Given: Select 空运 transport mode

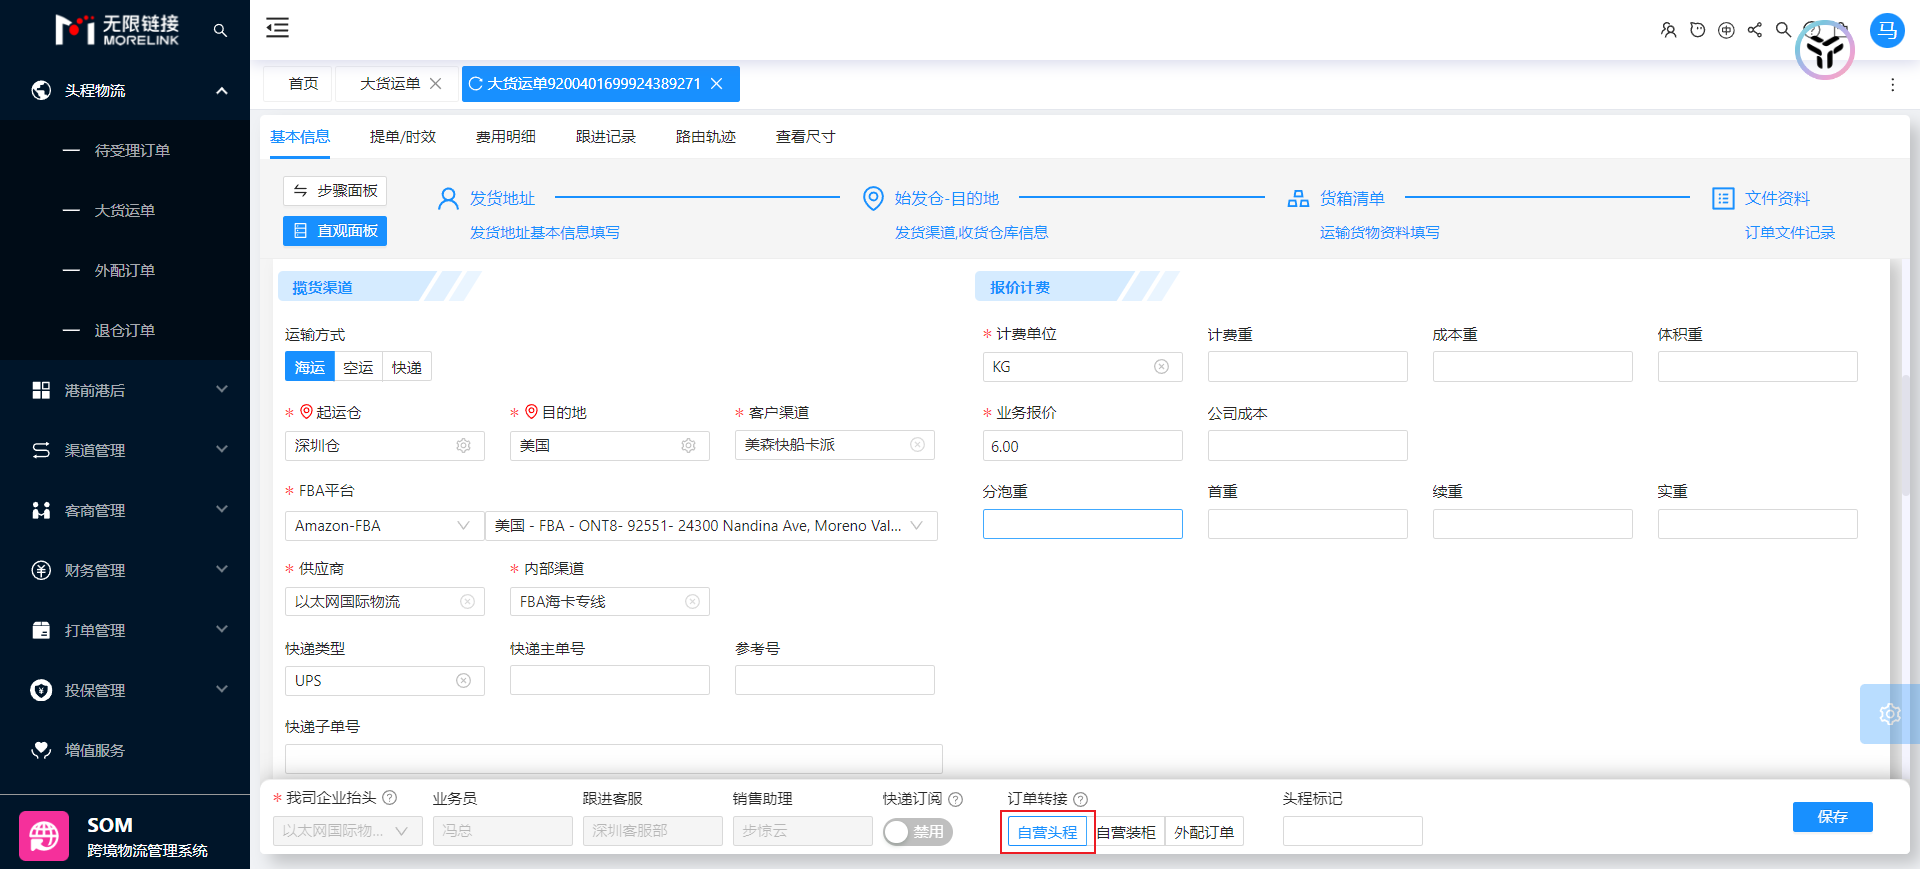Looking at the screenshot, I should pyautogui.click(x=358, y=368).
